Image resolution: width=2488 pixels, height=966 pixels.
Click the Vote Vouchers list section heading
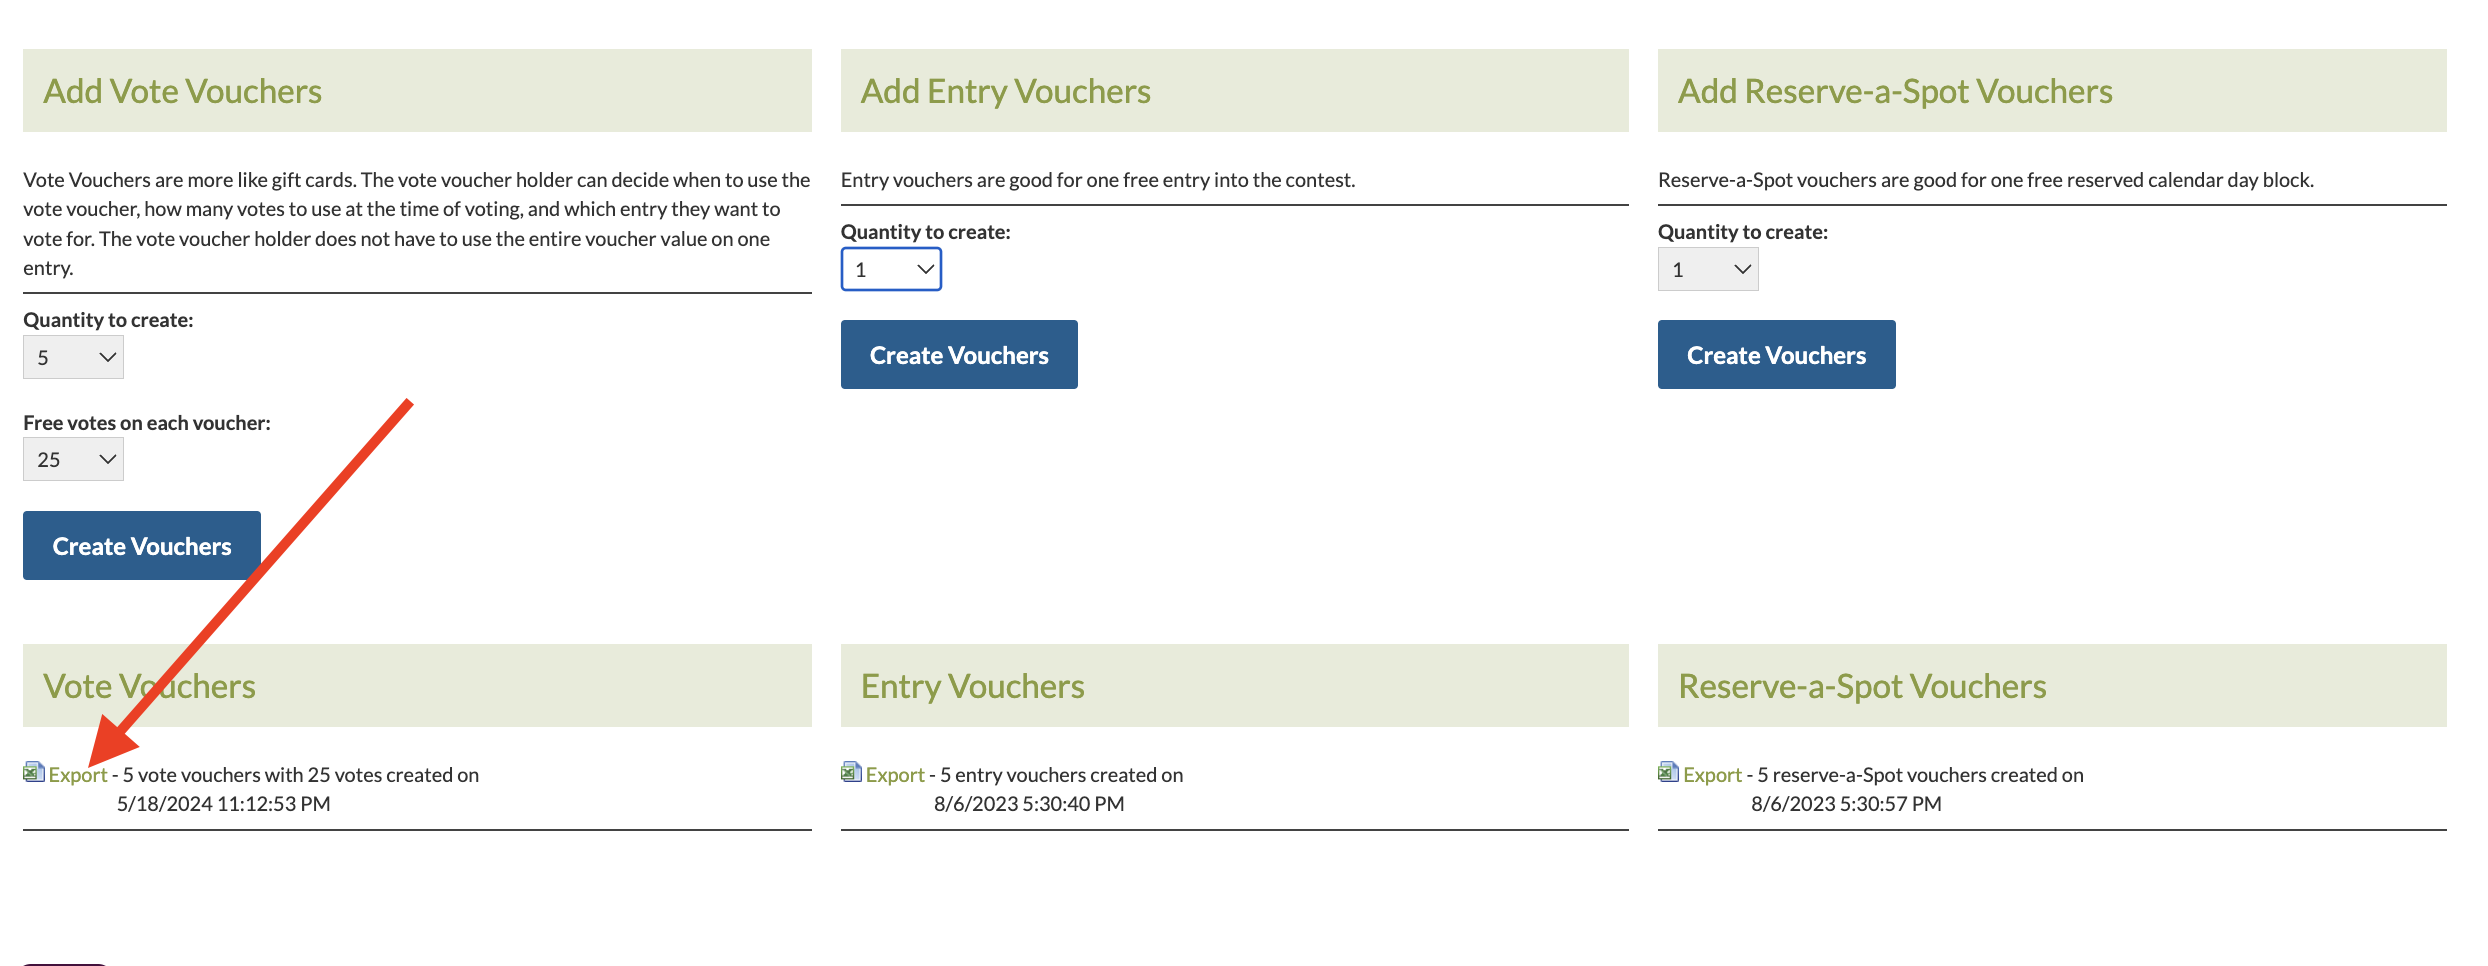[149, 687]
